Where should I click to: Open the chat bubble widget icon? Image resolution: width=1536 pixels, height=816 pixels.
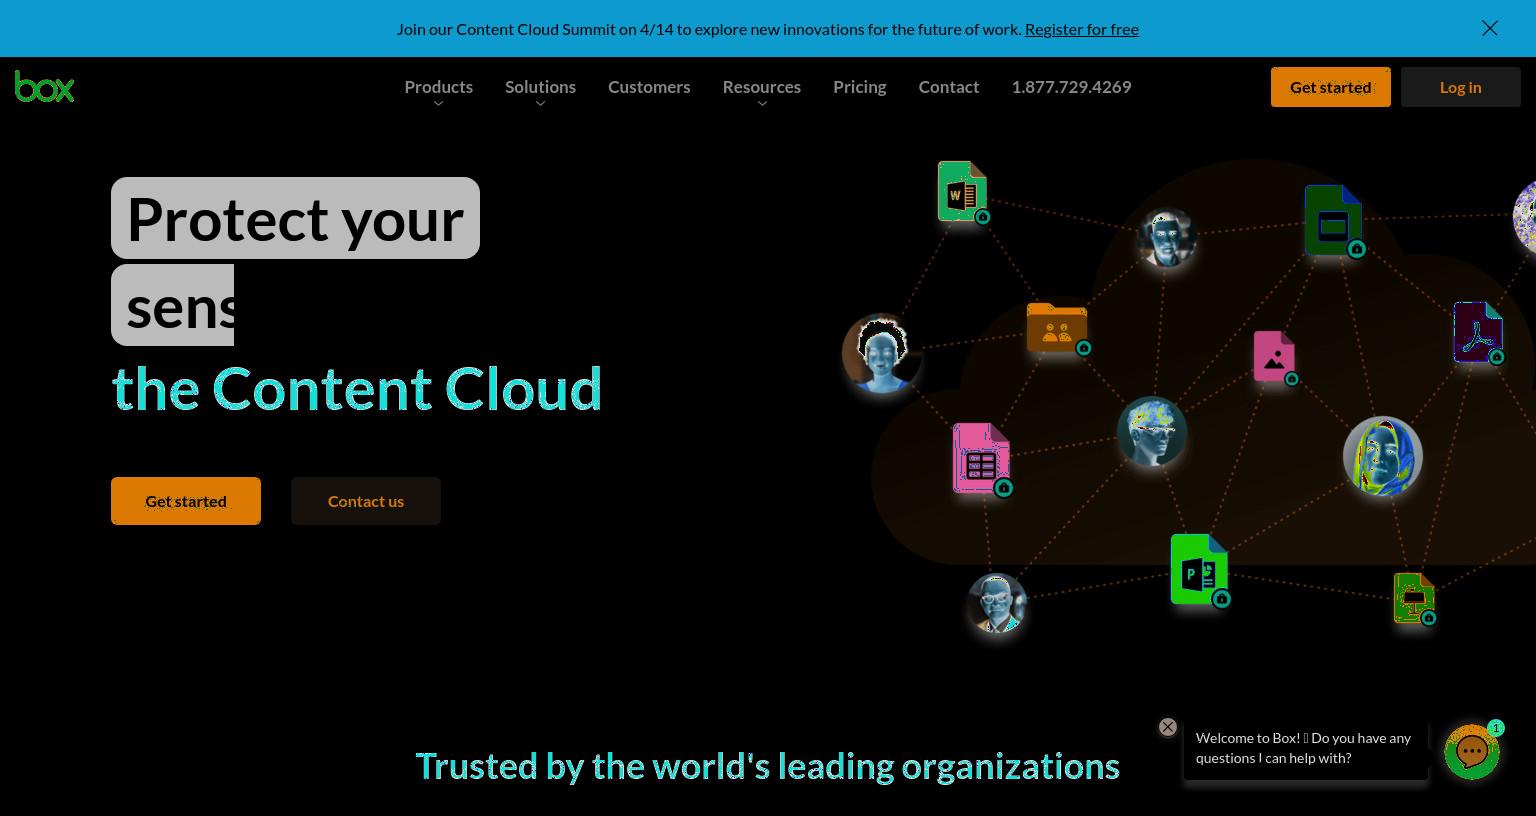click(1472, 752)
